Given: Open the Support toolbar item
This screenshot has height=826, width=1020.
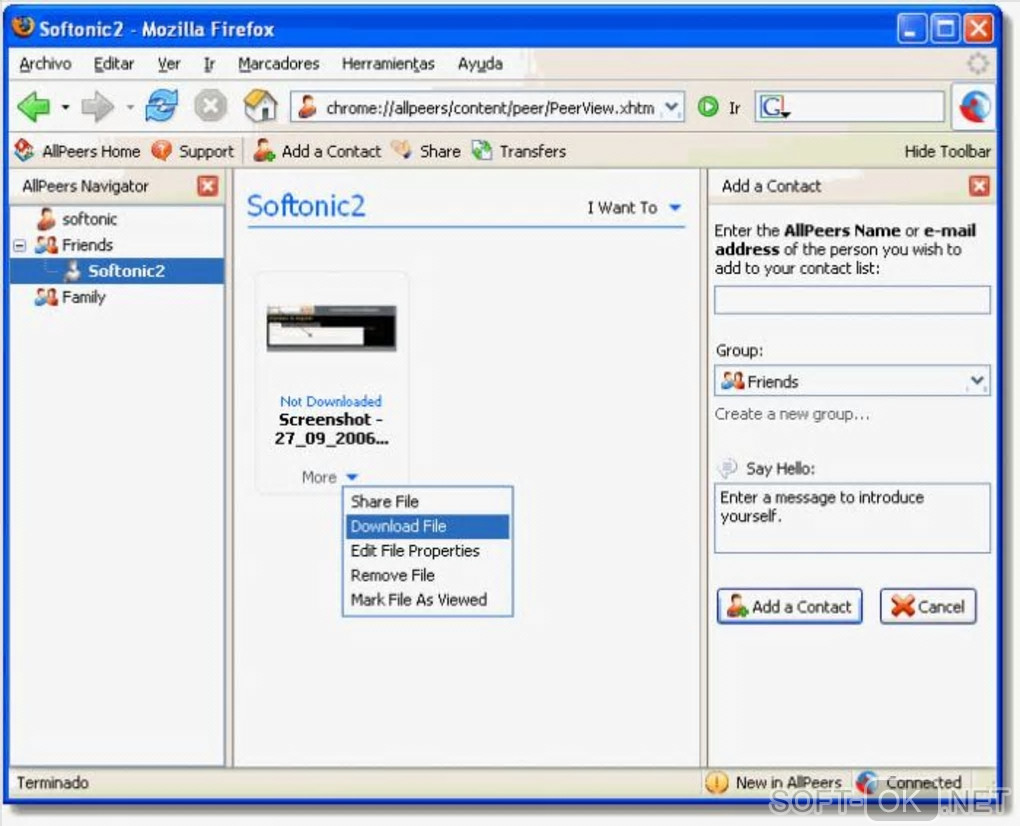Looking at the screenshot, I should pyautogui.click(x=193, y=151).
